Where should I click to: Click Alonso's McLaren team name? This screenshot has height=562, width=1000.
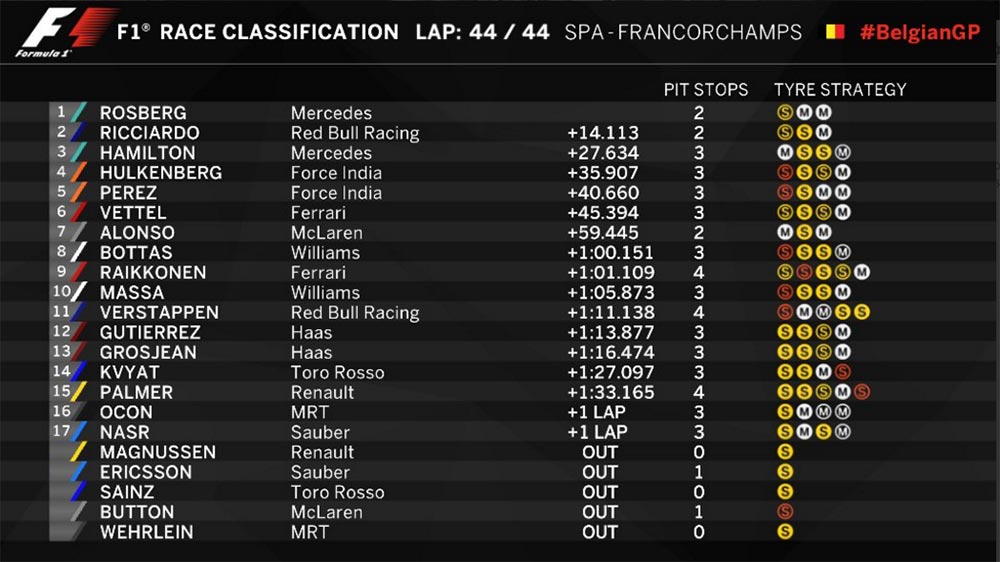coord(327,233)
